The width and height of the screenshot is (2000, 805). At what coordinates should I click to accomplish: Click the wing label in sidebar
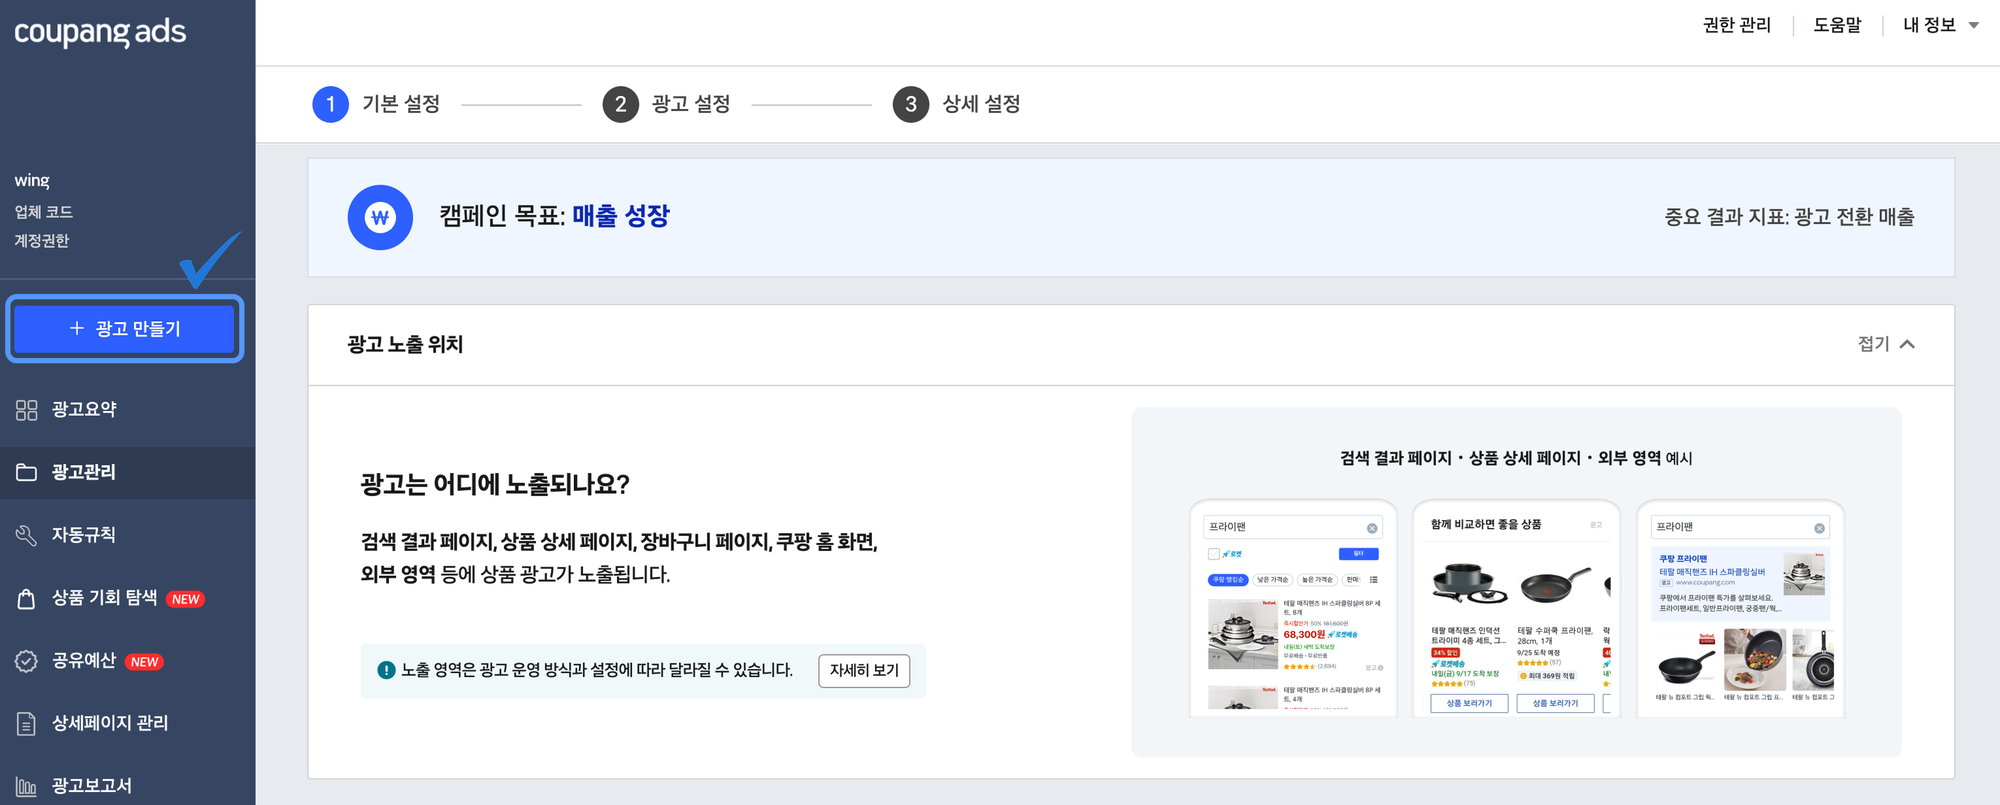[32, 181]
